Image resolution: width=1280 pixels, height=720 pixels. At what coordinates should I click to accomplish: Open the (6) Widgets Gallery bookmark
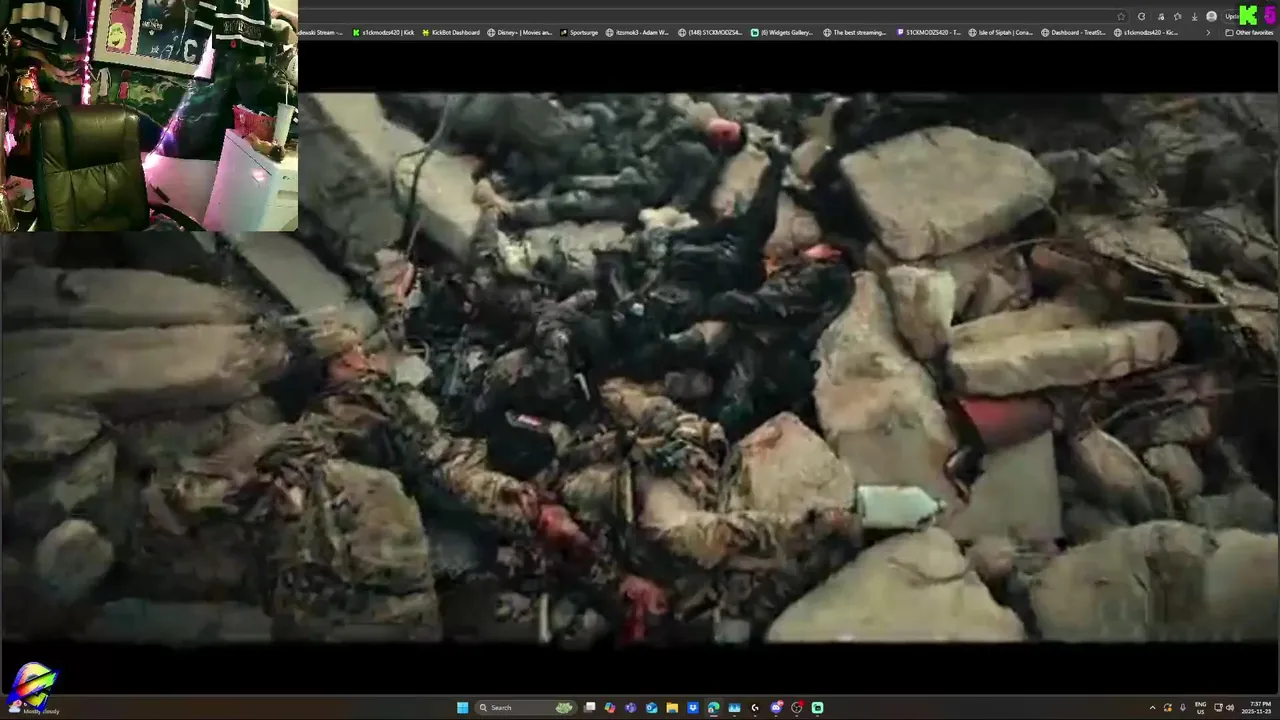pyautogui.click(x=782, y=32)
